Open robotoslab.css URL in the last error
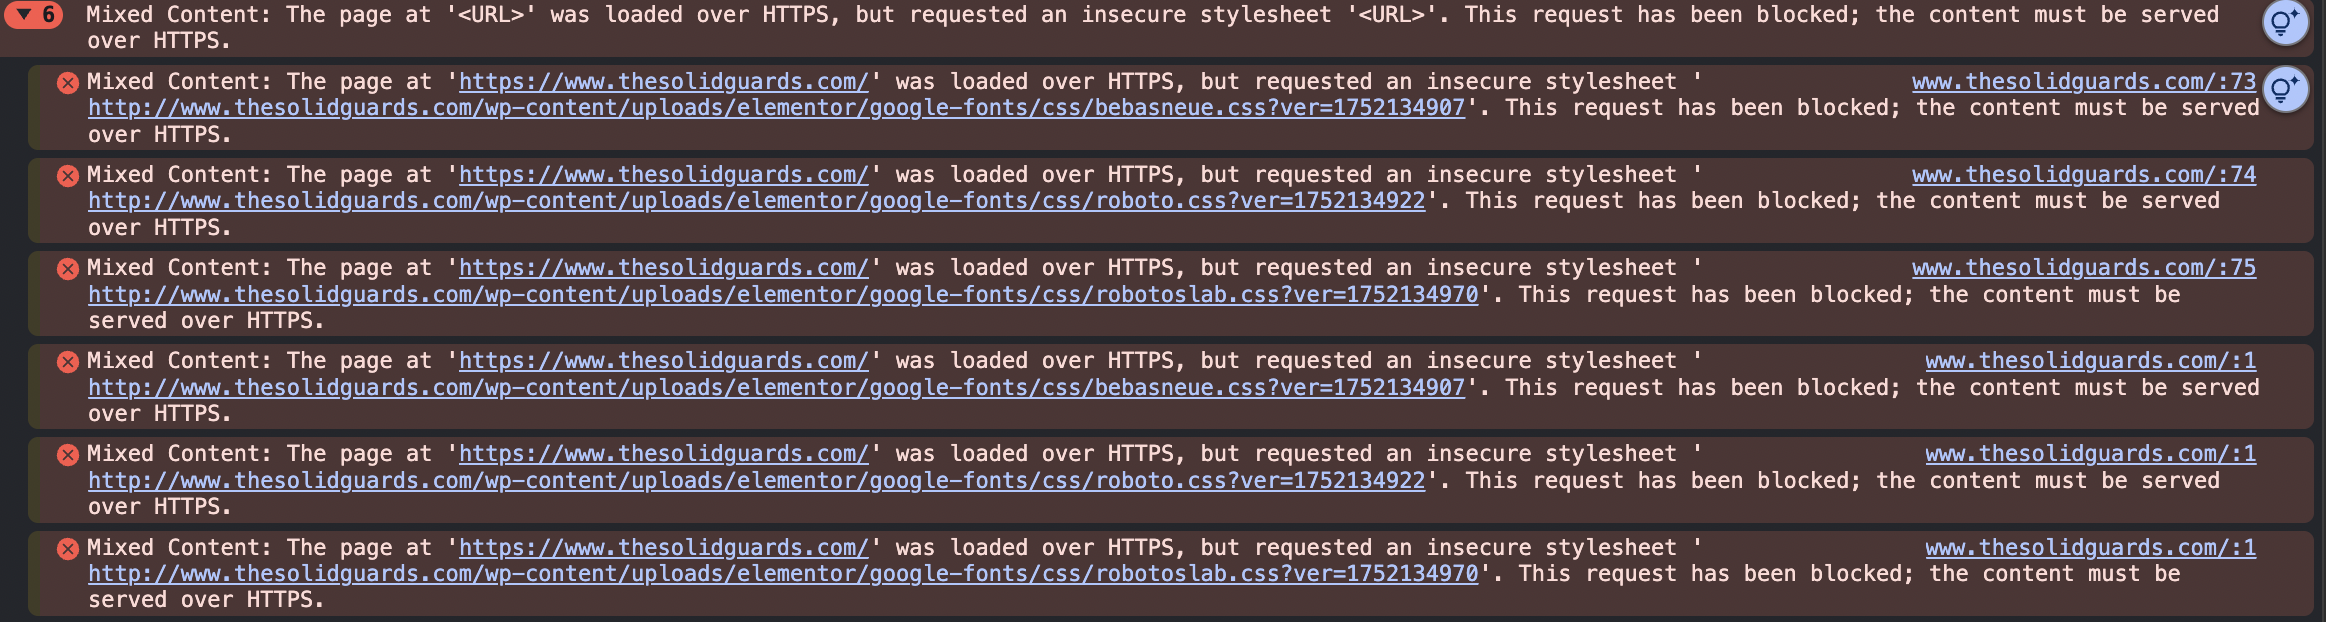Screen dimensions: 2326x622 click(x=783, y=574)
